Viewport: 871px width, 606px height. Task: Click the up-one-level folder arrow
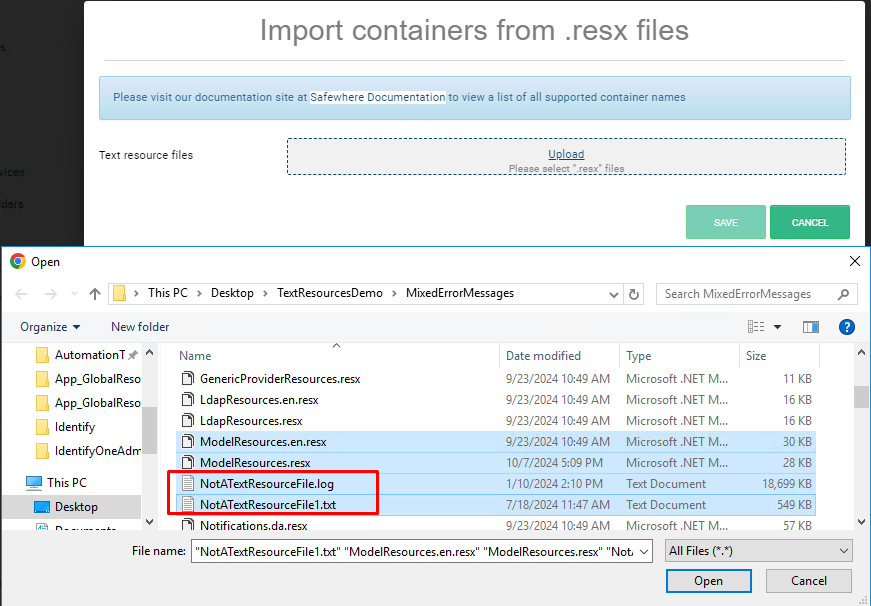pos(95,293)
